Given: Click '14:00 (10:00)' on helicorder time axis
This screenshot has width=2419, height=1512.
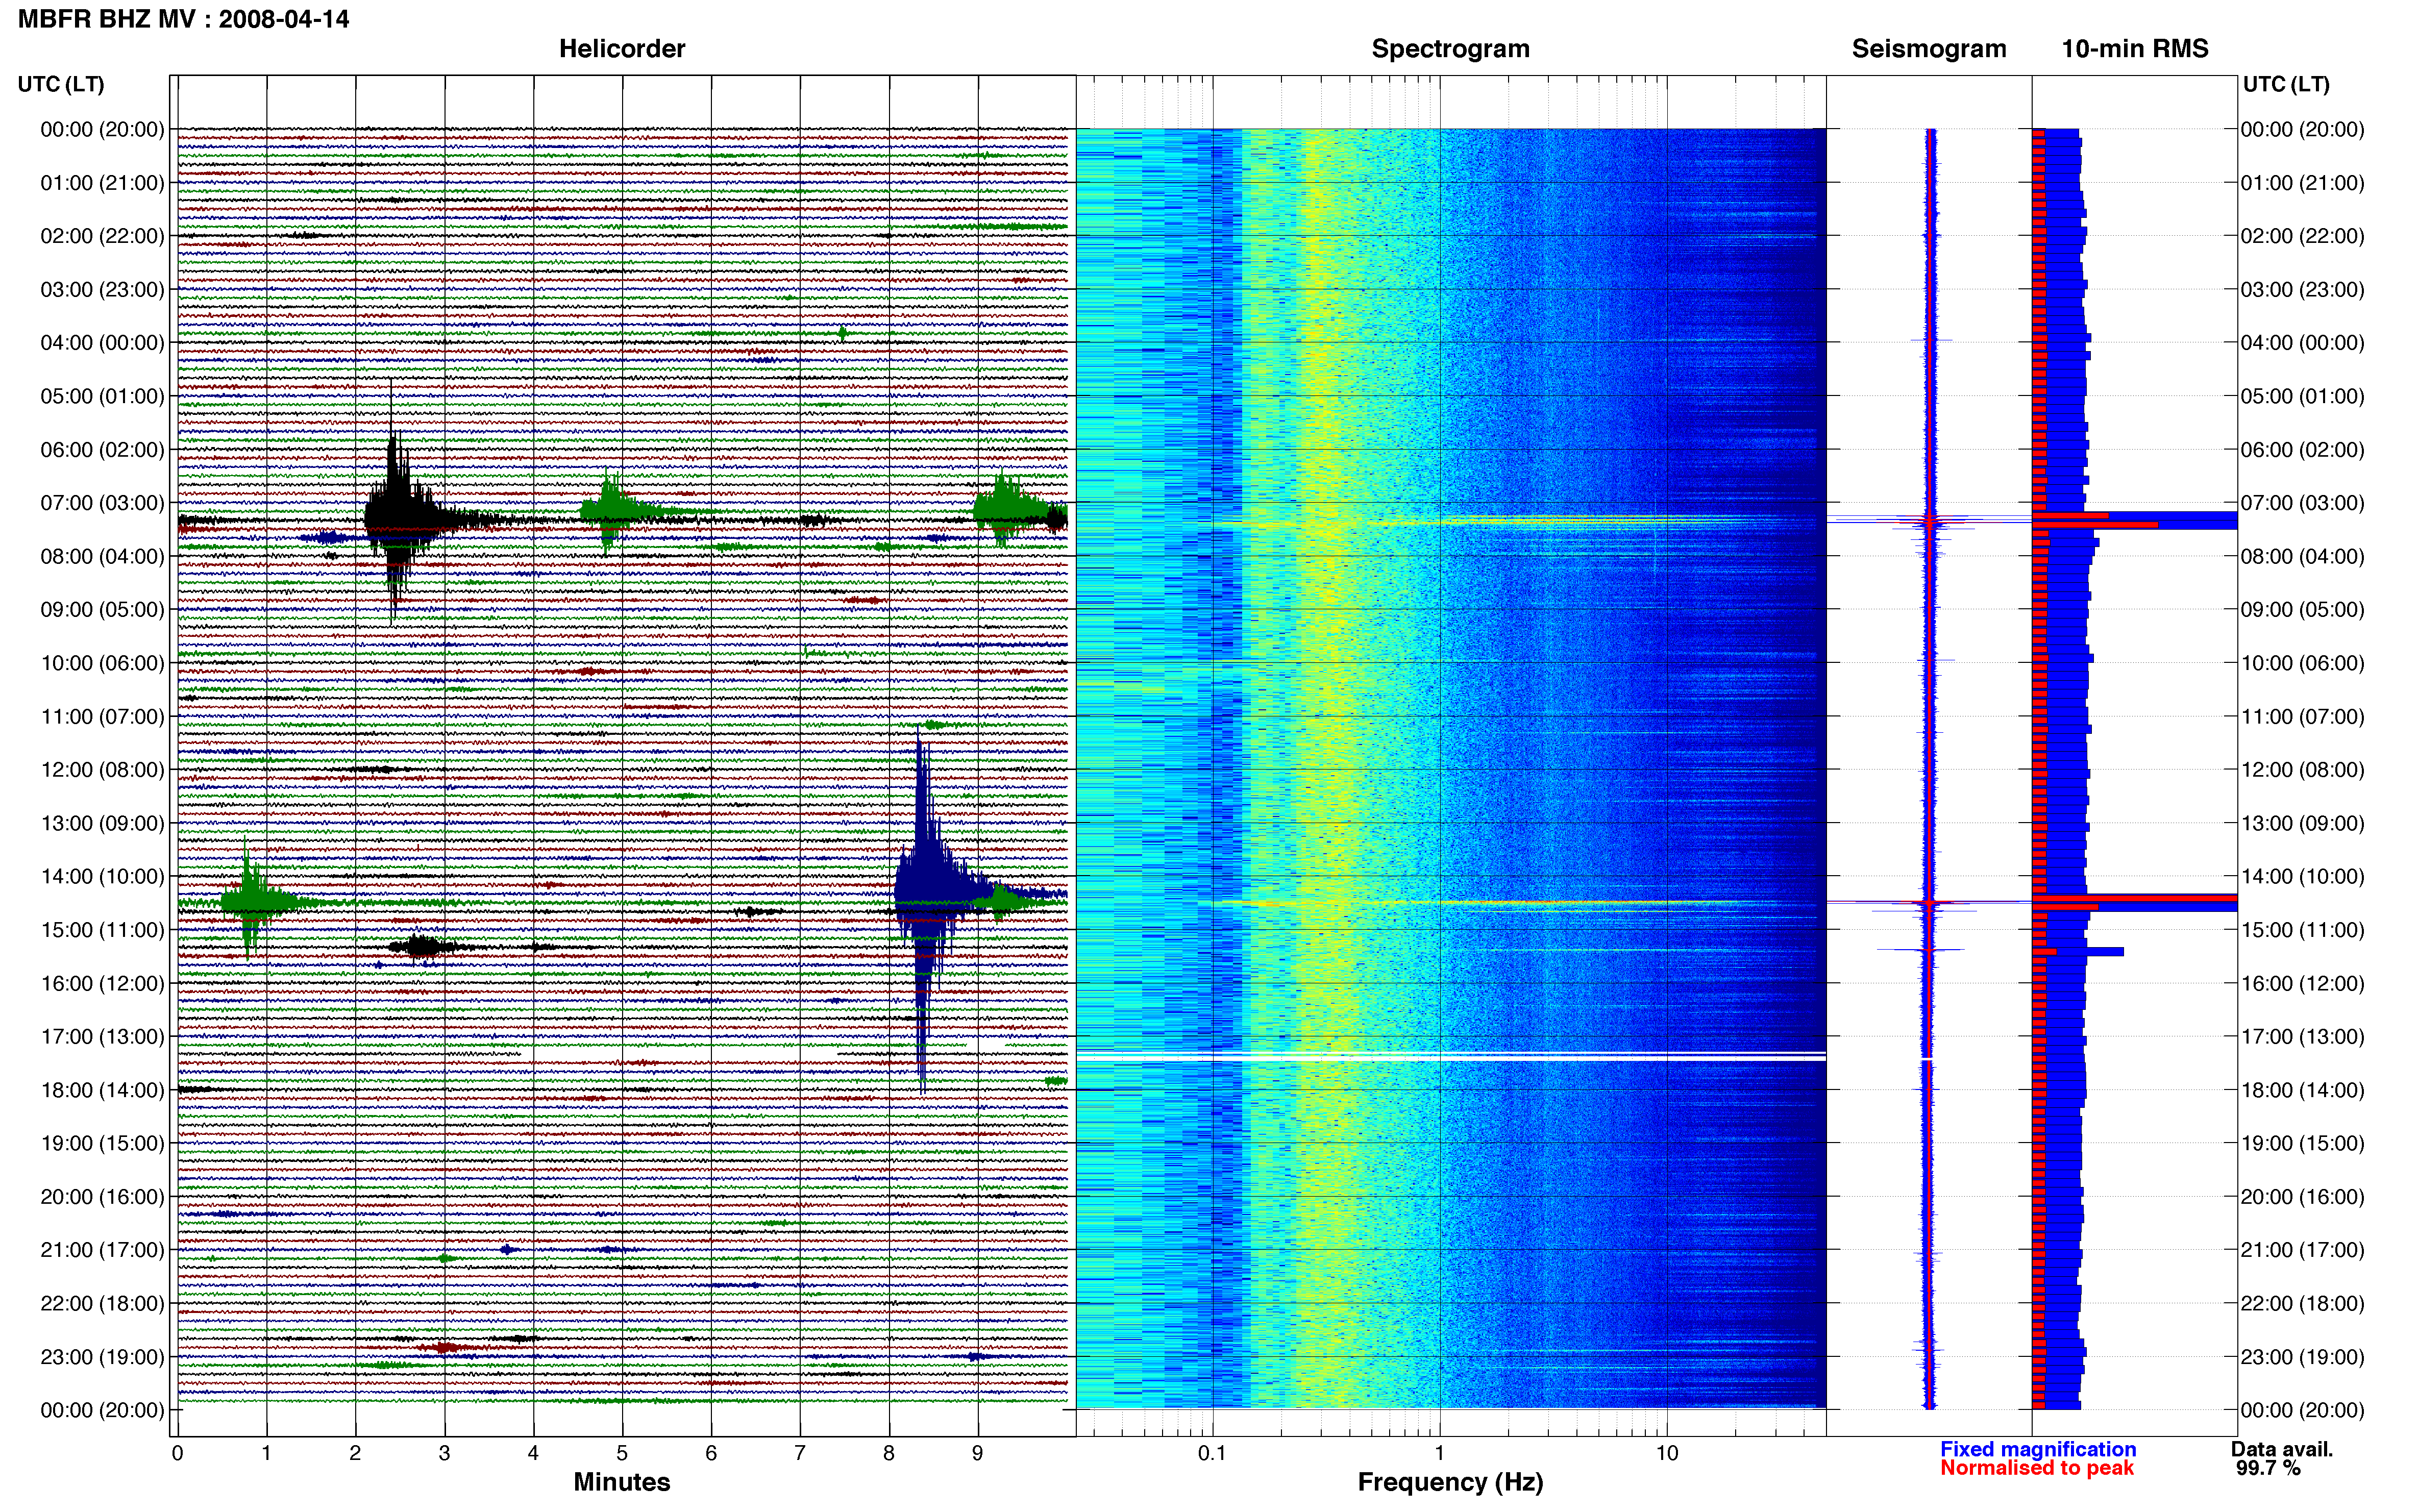Looking at the screenshot, I should tap(102, 877).
